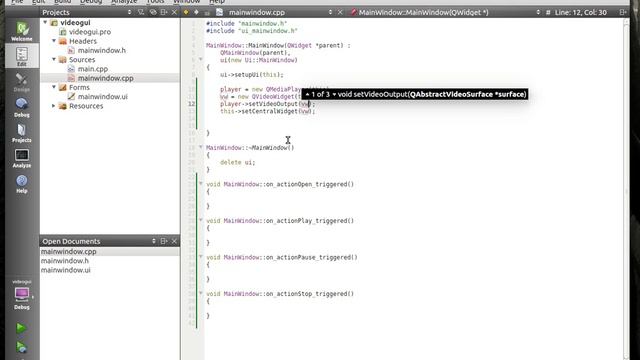640x360 pixels.
Task: Open the Build menu
Action: [x=62, y=2]
